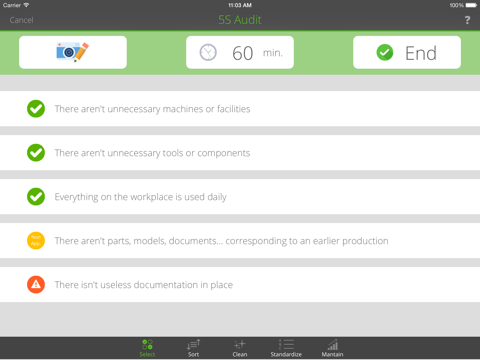Open the camera and pencil photo note button

pos(73,52)
